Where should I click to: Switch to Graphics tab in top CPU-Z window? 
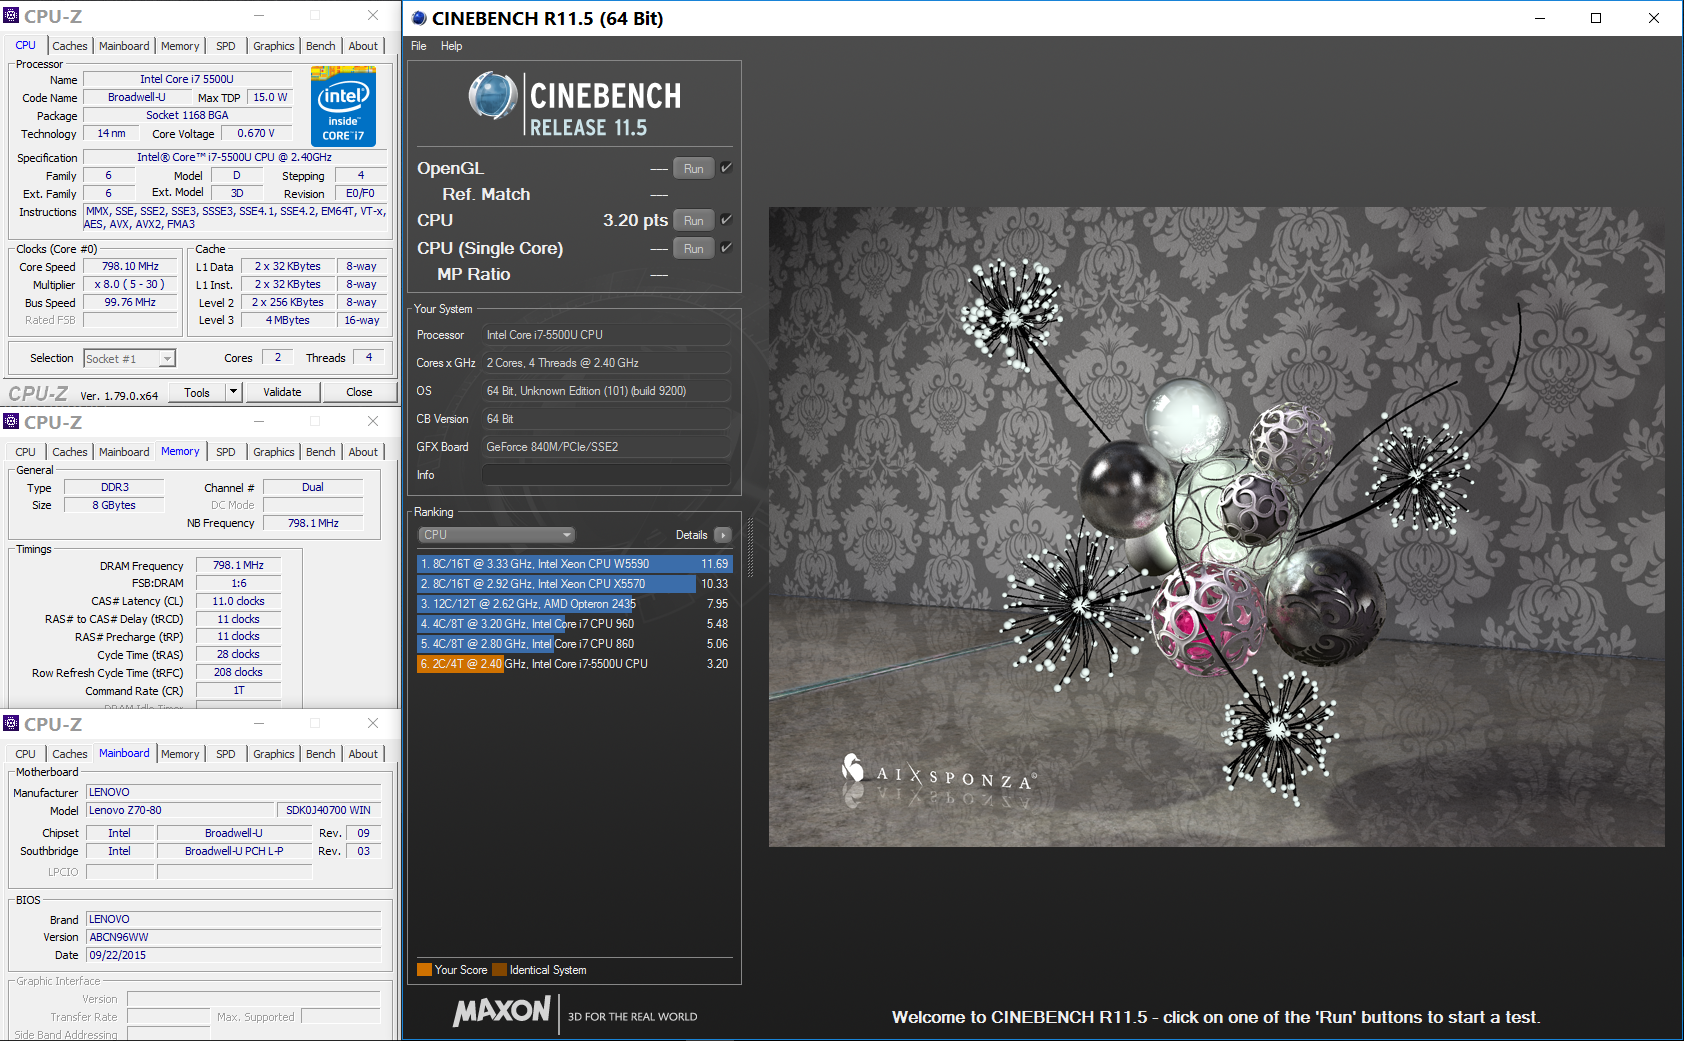tap(273, 46)
